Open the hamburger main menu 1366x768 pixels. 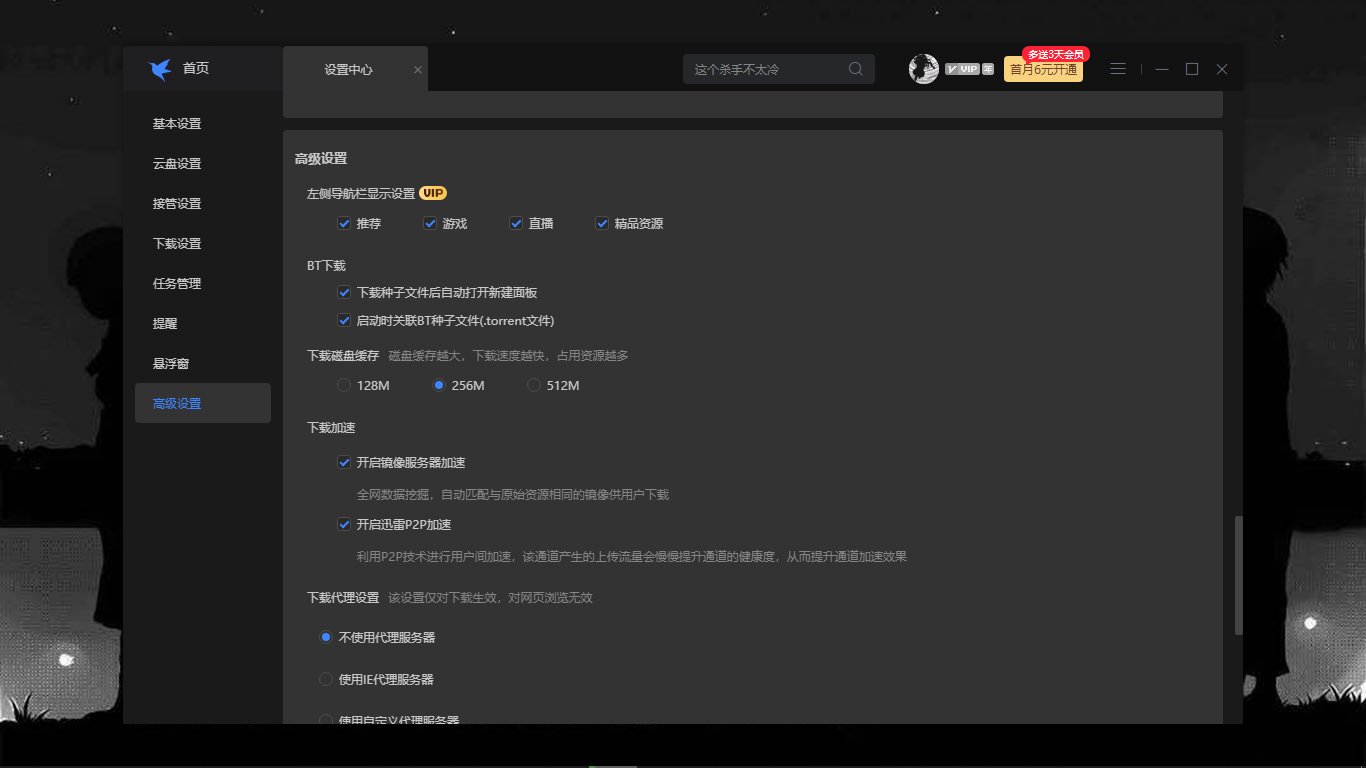(x=1118, y=69)
